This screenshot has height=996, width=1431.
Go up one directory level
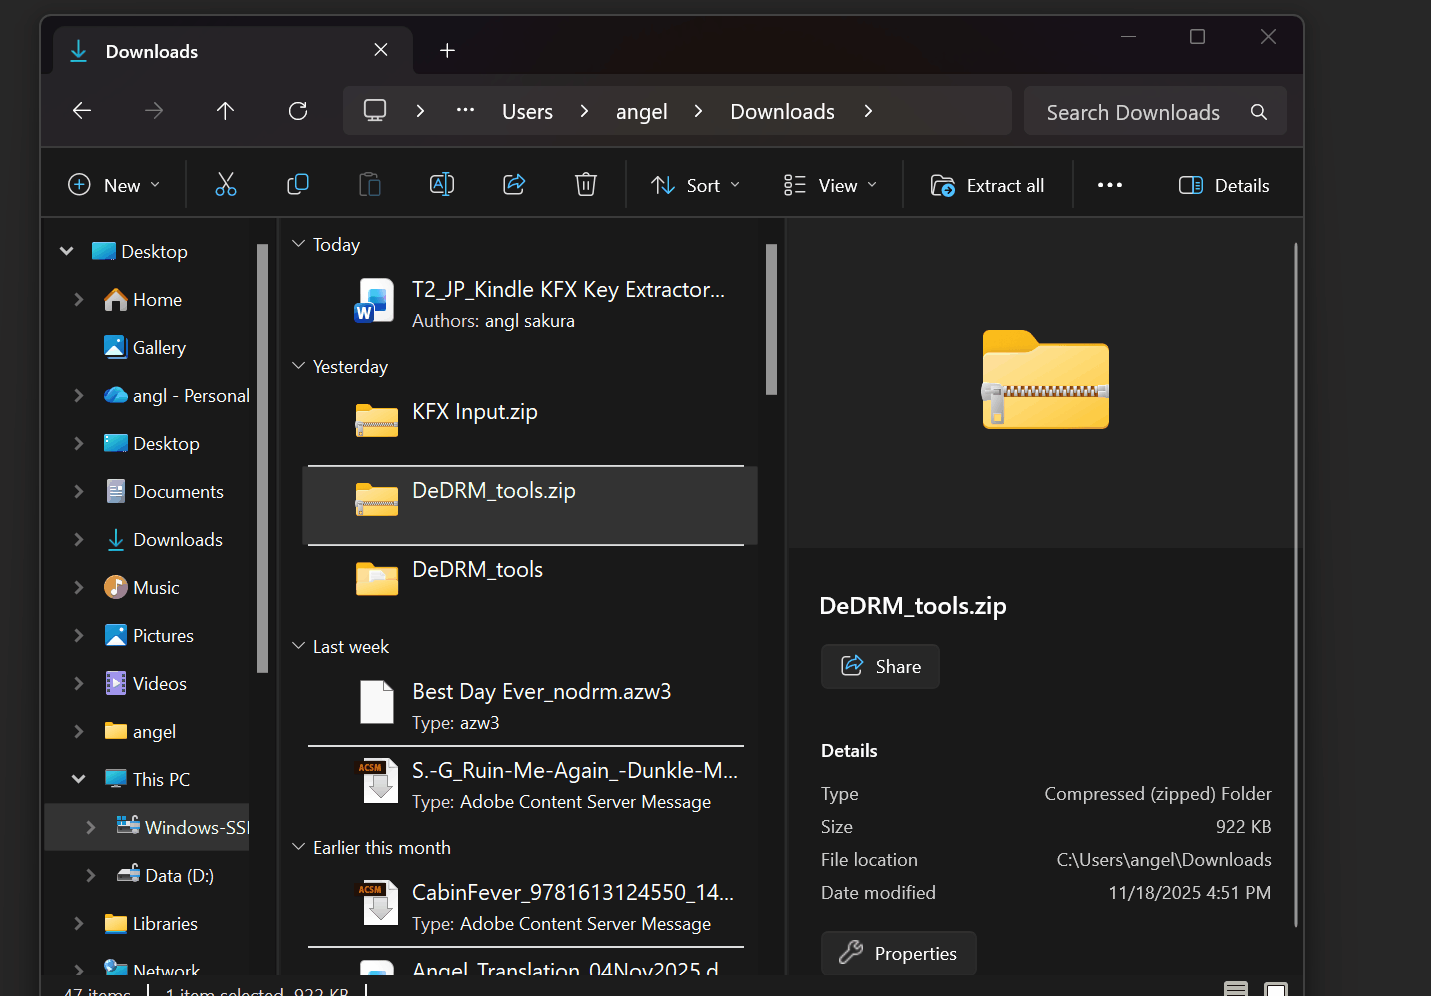tap(226, 111)
